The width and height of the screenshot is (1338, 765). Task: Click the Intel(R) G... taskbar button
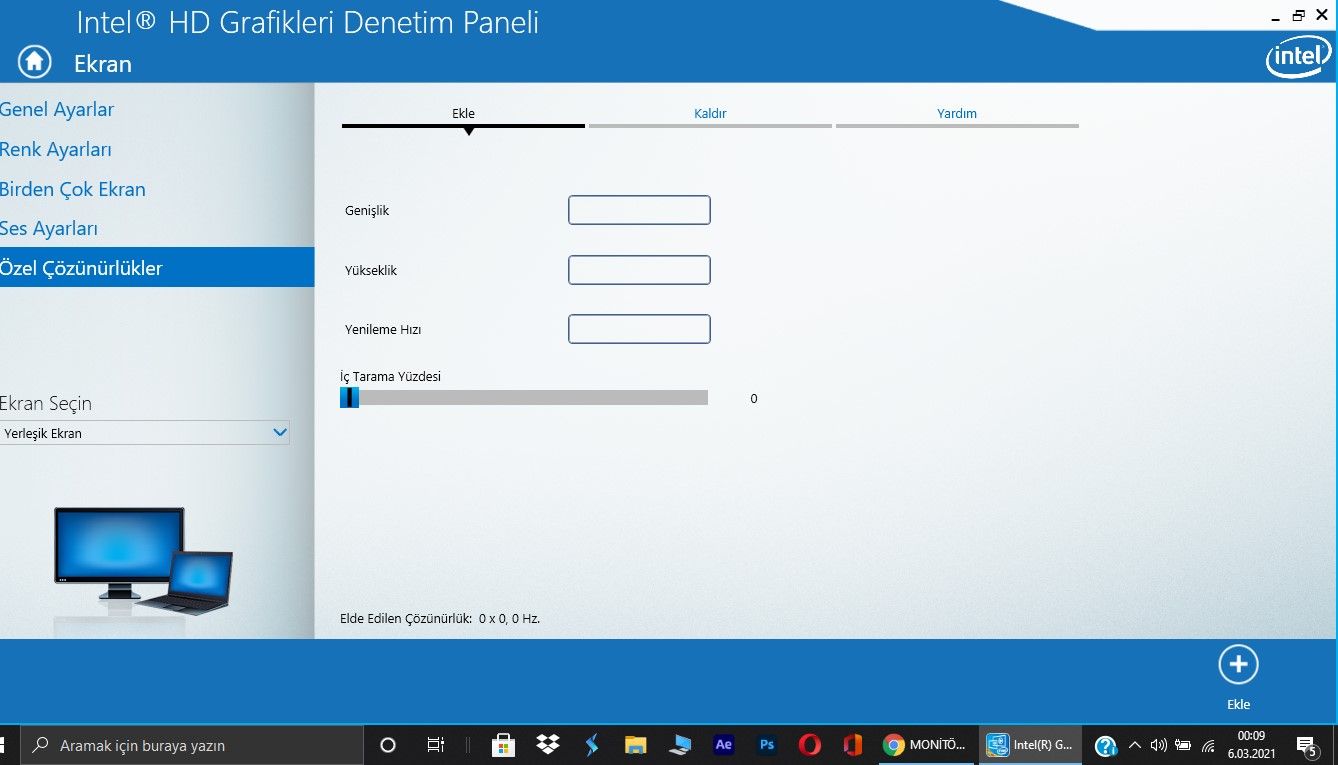click(x=1029, y=745)
